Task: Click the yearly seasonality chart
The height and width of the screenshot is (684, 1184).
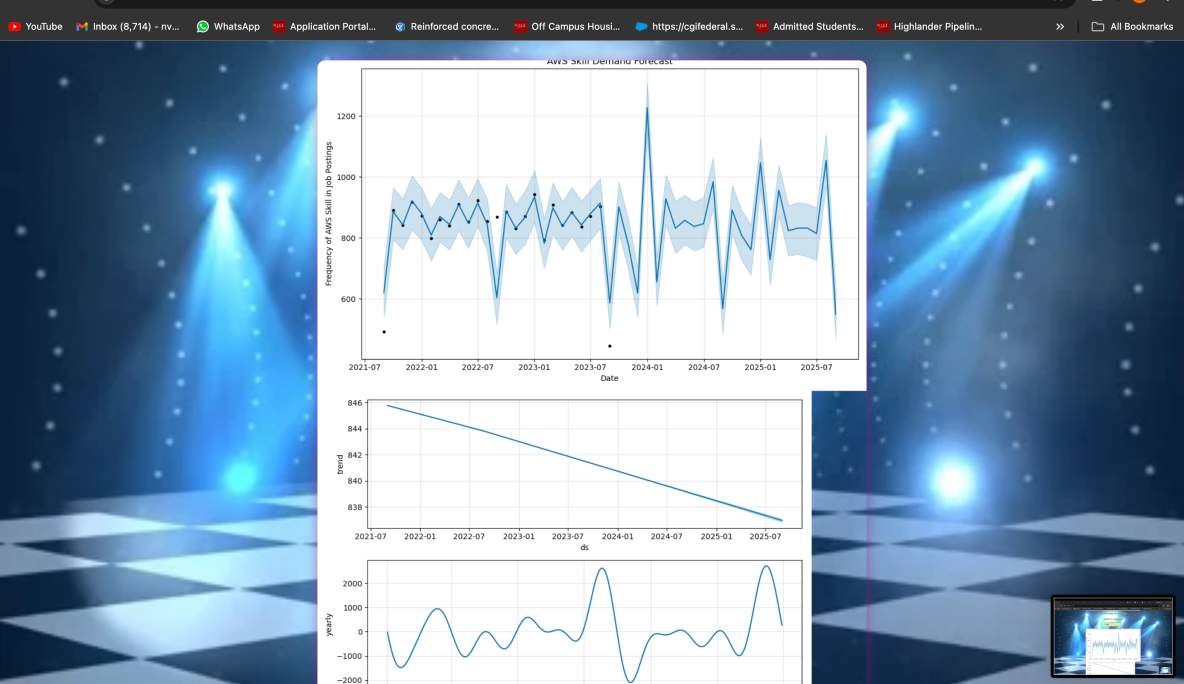Action: (x=584, y=622)
